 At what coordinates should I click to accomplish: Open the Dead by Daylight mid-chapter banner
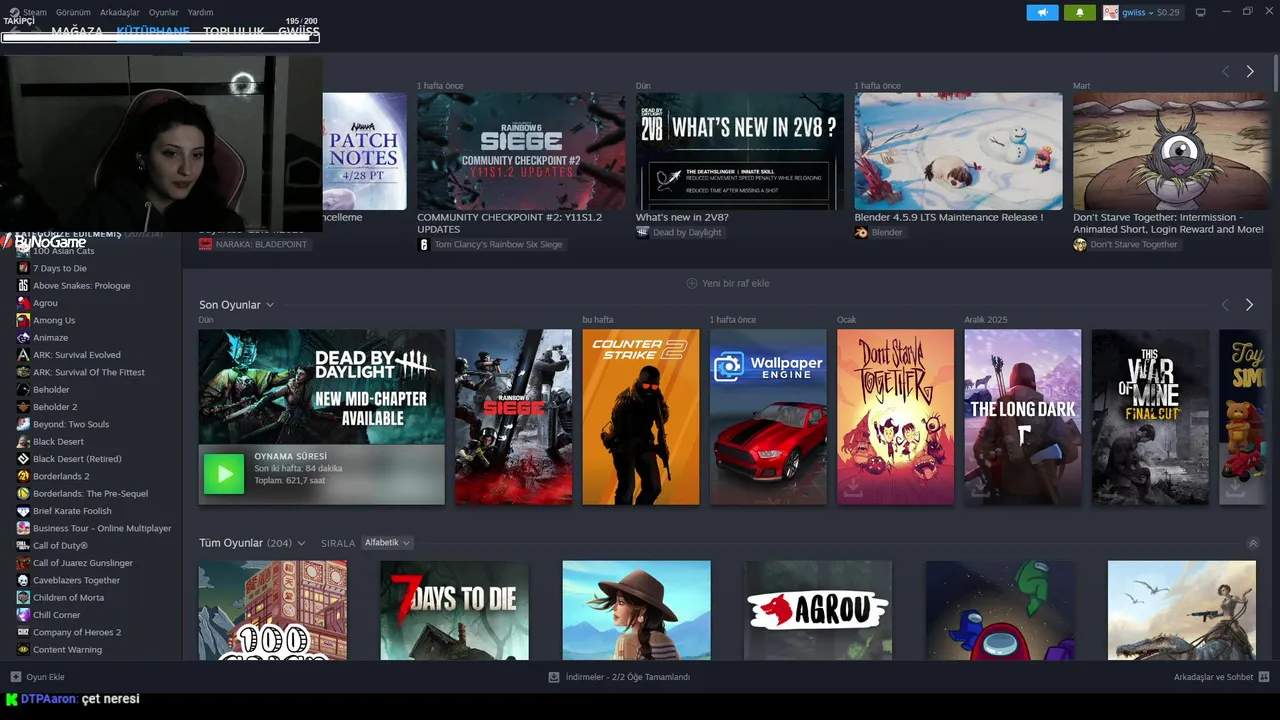tap(322, 387)
